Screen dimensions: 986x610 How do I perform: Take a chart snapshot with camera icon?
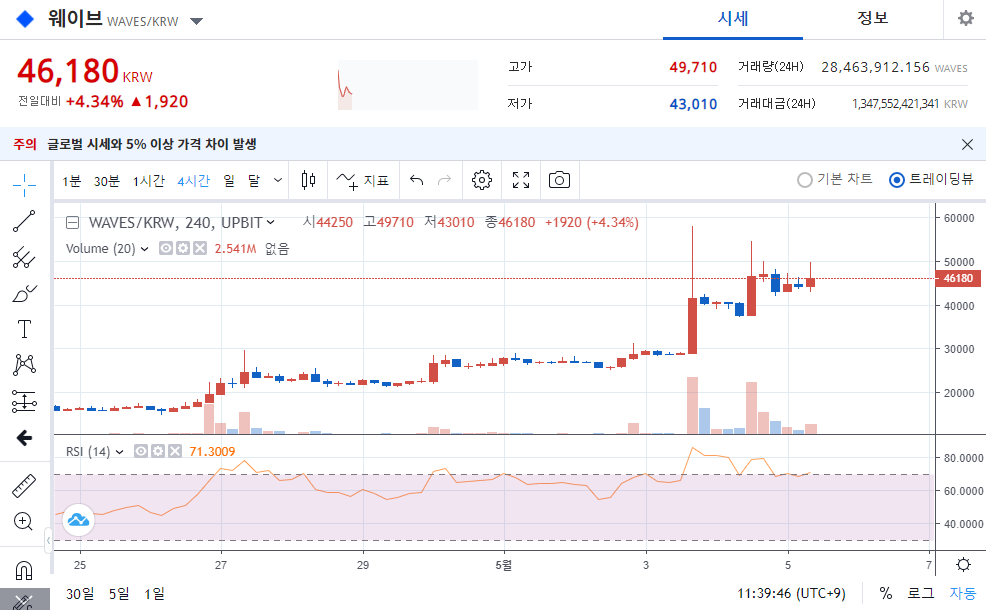(x=559, y=180)
